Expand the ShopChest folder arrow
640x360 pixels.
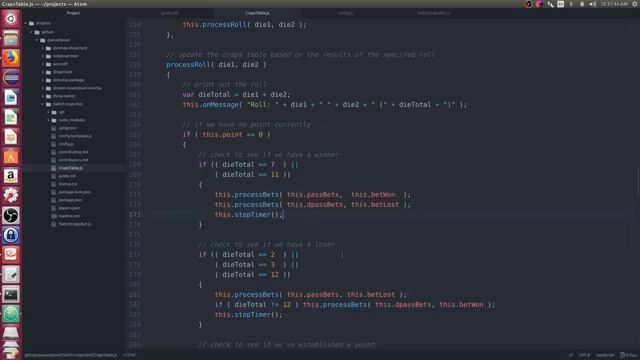43,72
